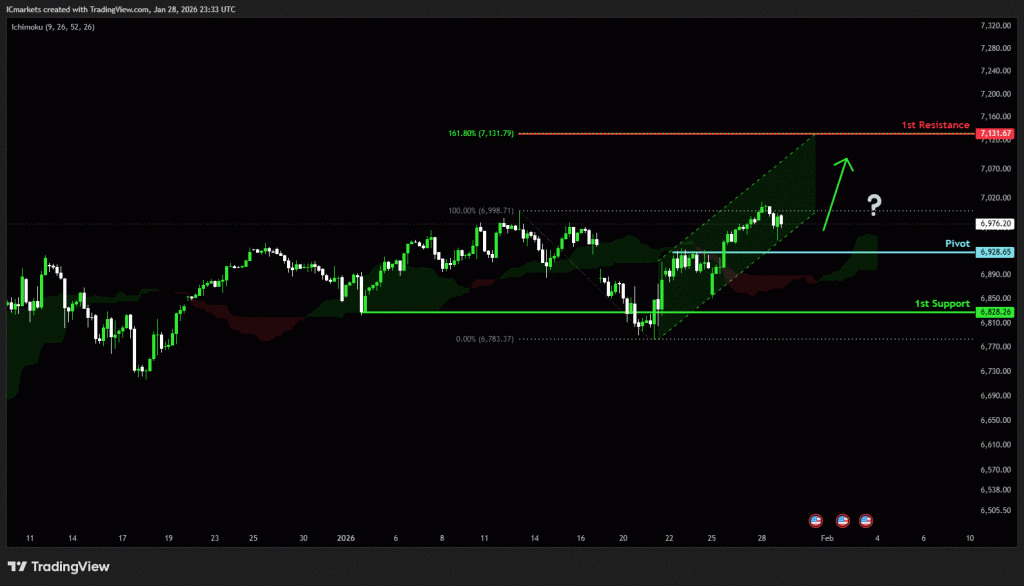Click the middle US flag economic event icon
This screenshot has width=1024, height=586.
[842, 521]
